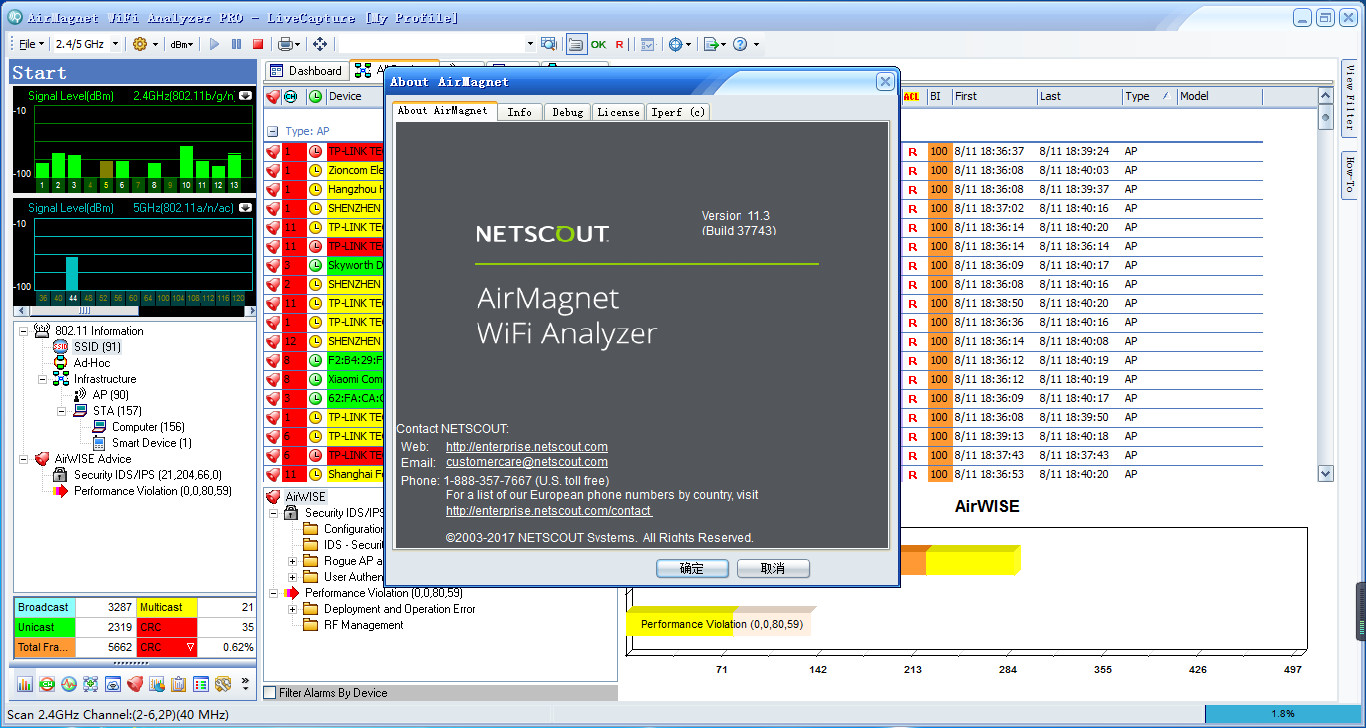This screenshot has width=1366, height=728.
Task: Open the Reports view (clipboard icon)
Action: pyautogui.click(x=179, y=684)
